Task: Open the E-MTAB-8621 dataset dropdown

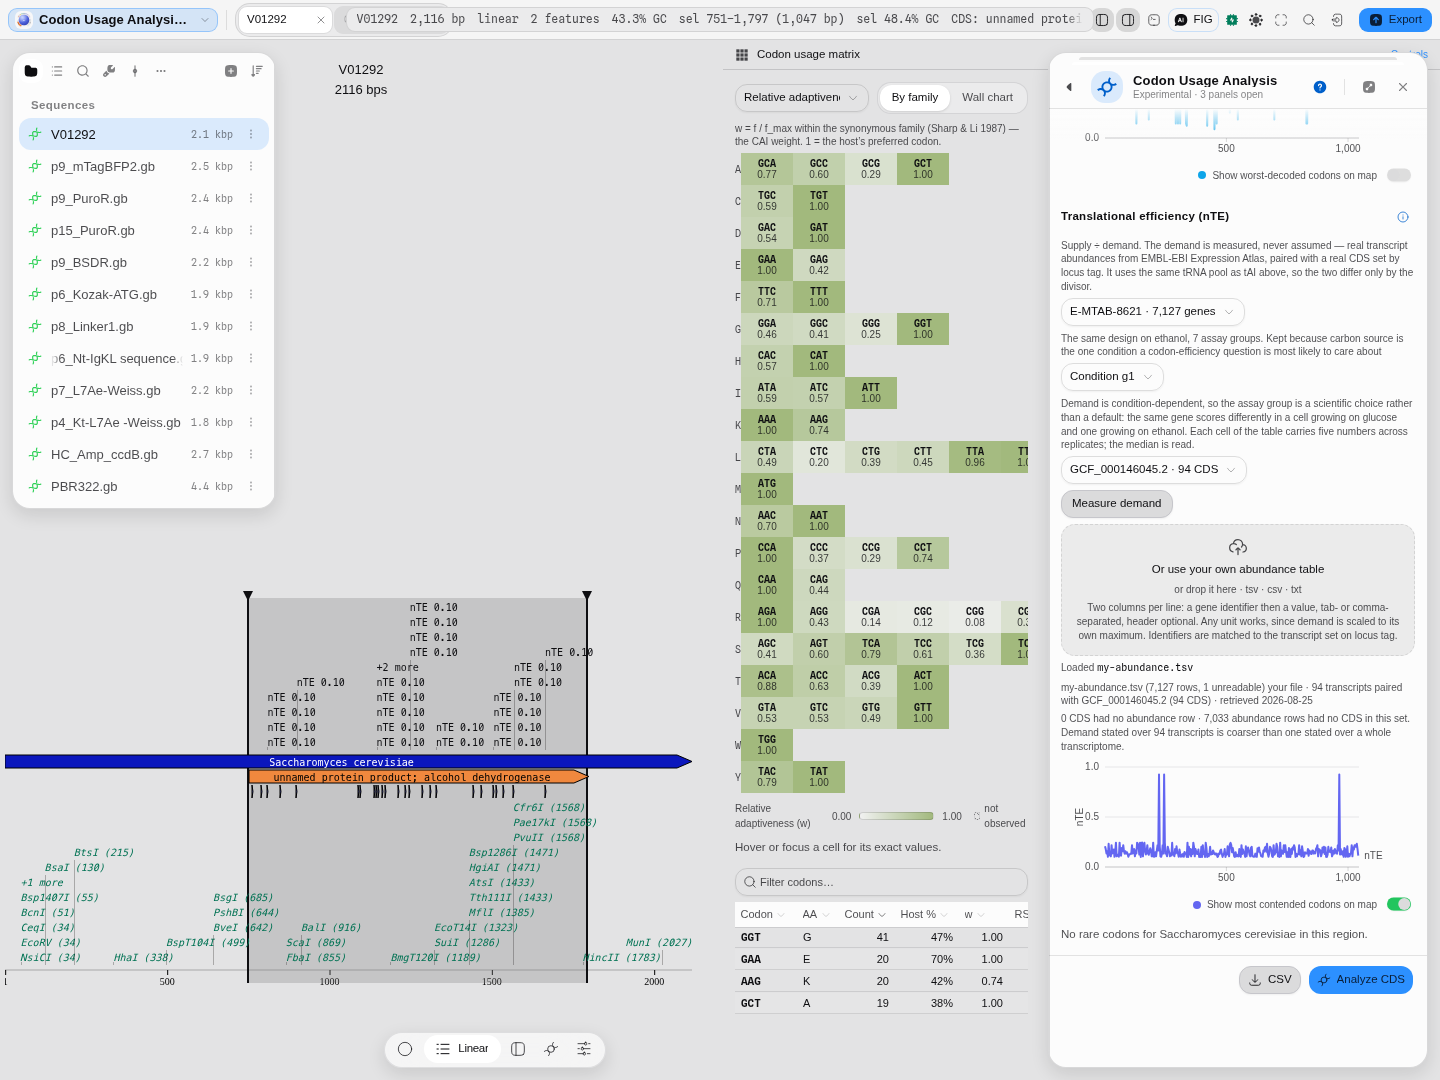Action: point(1152,312)
